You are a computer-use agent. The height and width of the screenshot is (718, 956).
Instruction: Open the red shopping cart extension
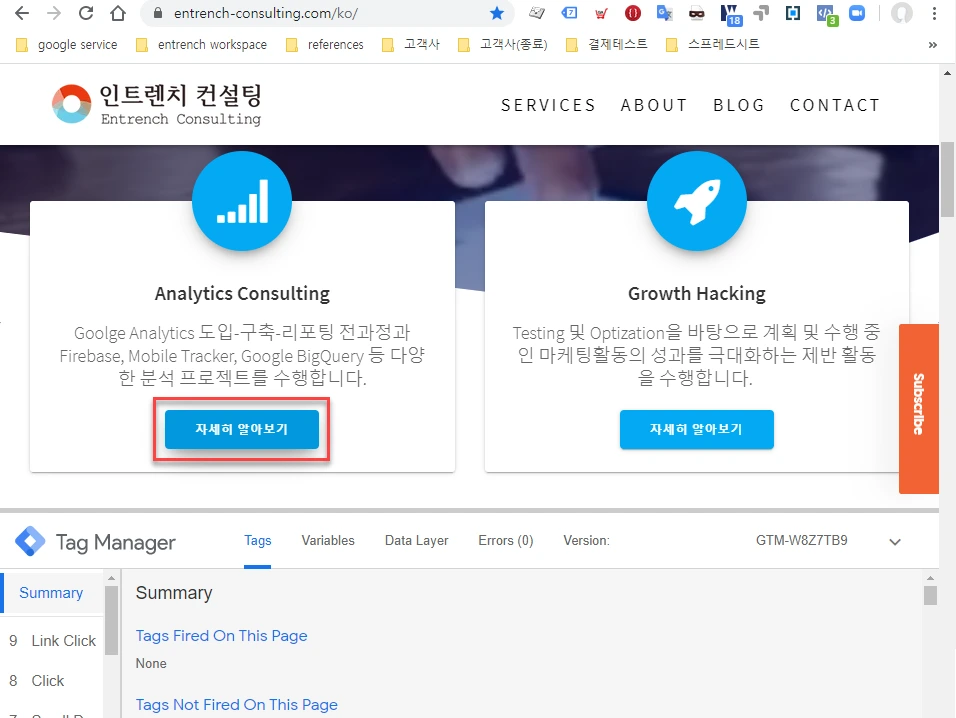[601, 13]
